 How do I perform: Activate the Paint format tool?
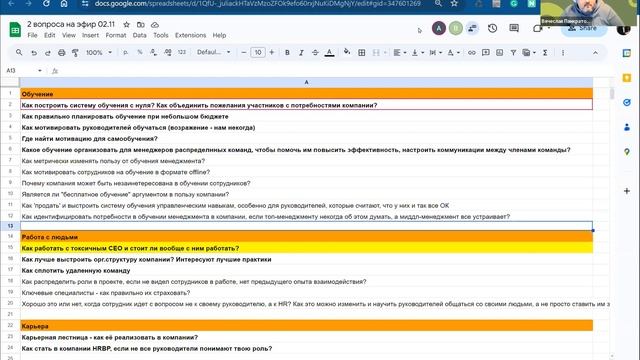coord(75,53)
